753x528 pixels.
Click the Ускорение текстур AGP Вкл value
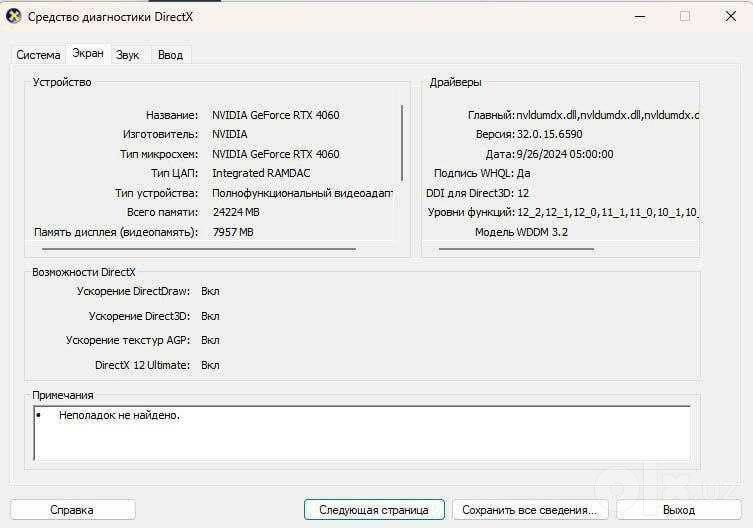tap(210, 341)
